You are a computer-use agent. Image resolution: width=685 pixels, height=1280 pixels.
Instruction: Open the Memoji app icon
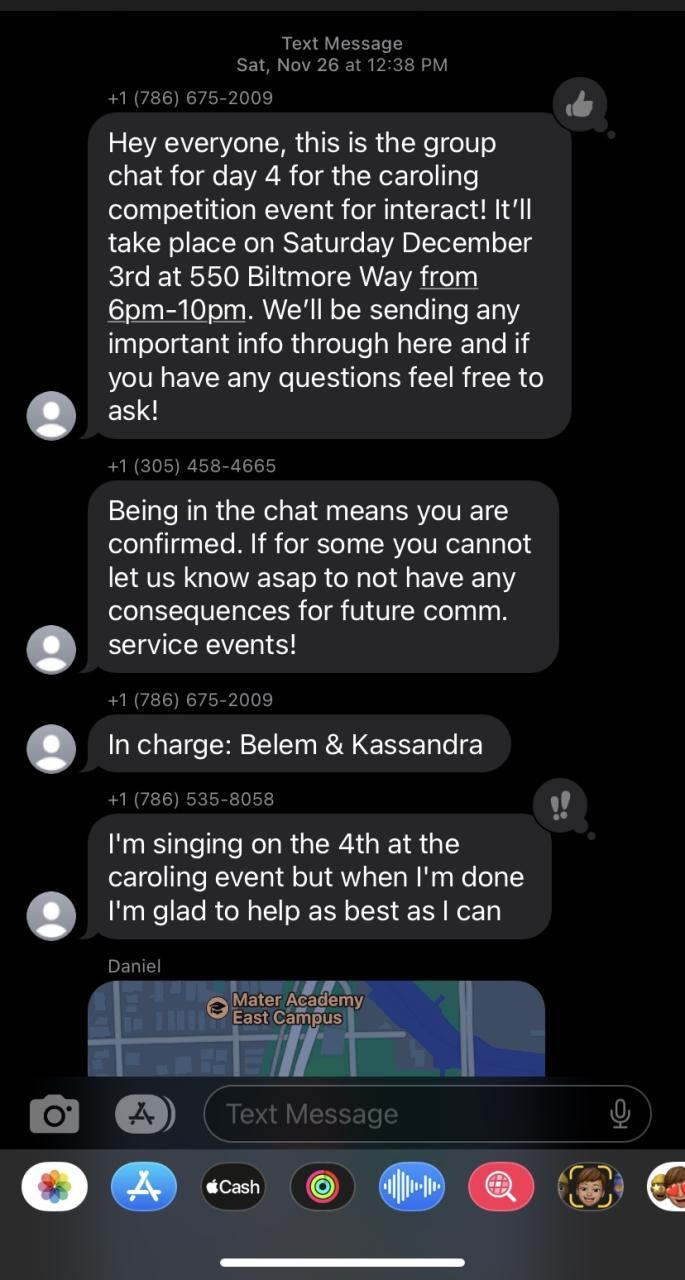(x=590, y=1187)
